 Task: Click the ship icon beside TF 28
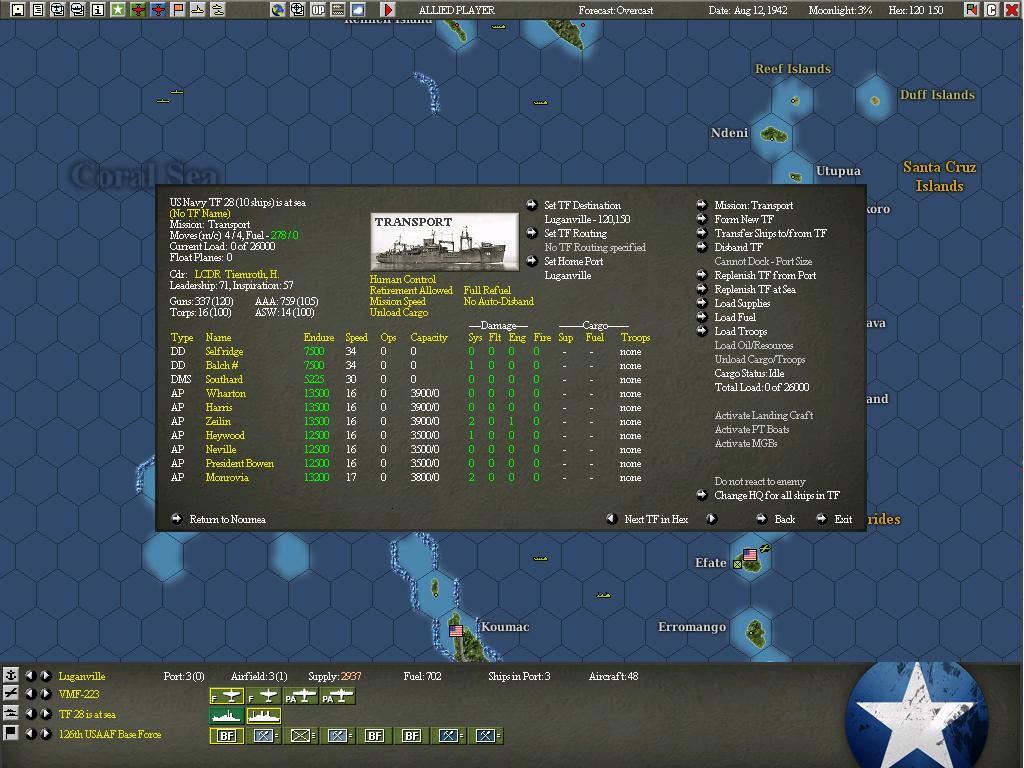(10, 713)
